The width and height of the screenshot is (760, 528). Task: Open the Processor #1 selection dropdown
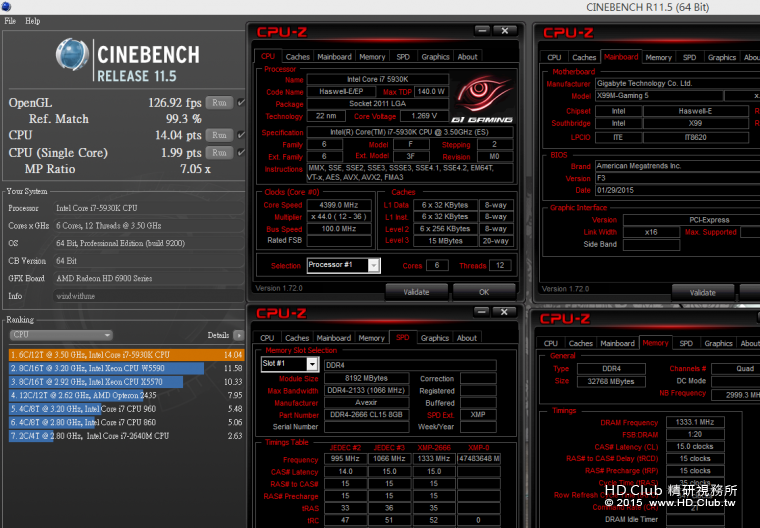coord(344,265)
